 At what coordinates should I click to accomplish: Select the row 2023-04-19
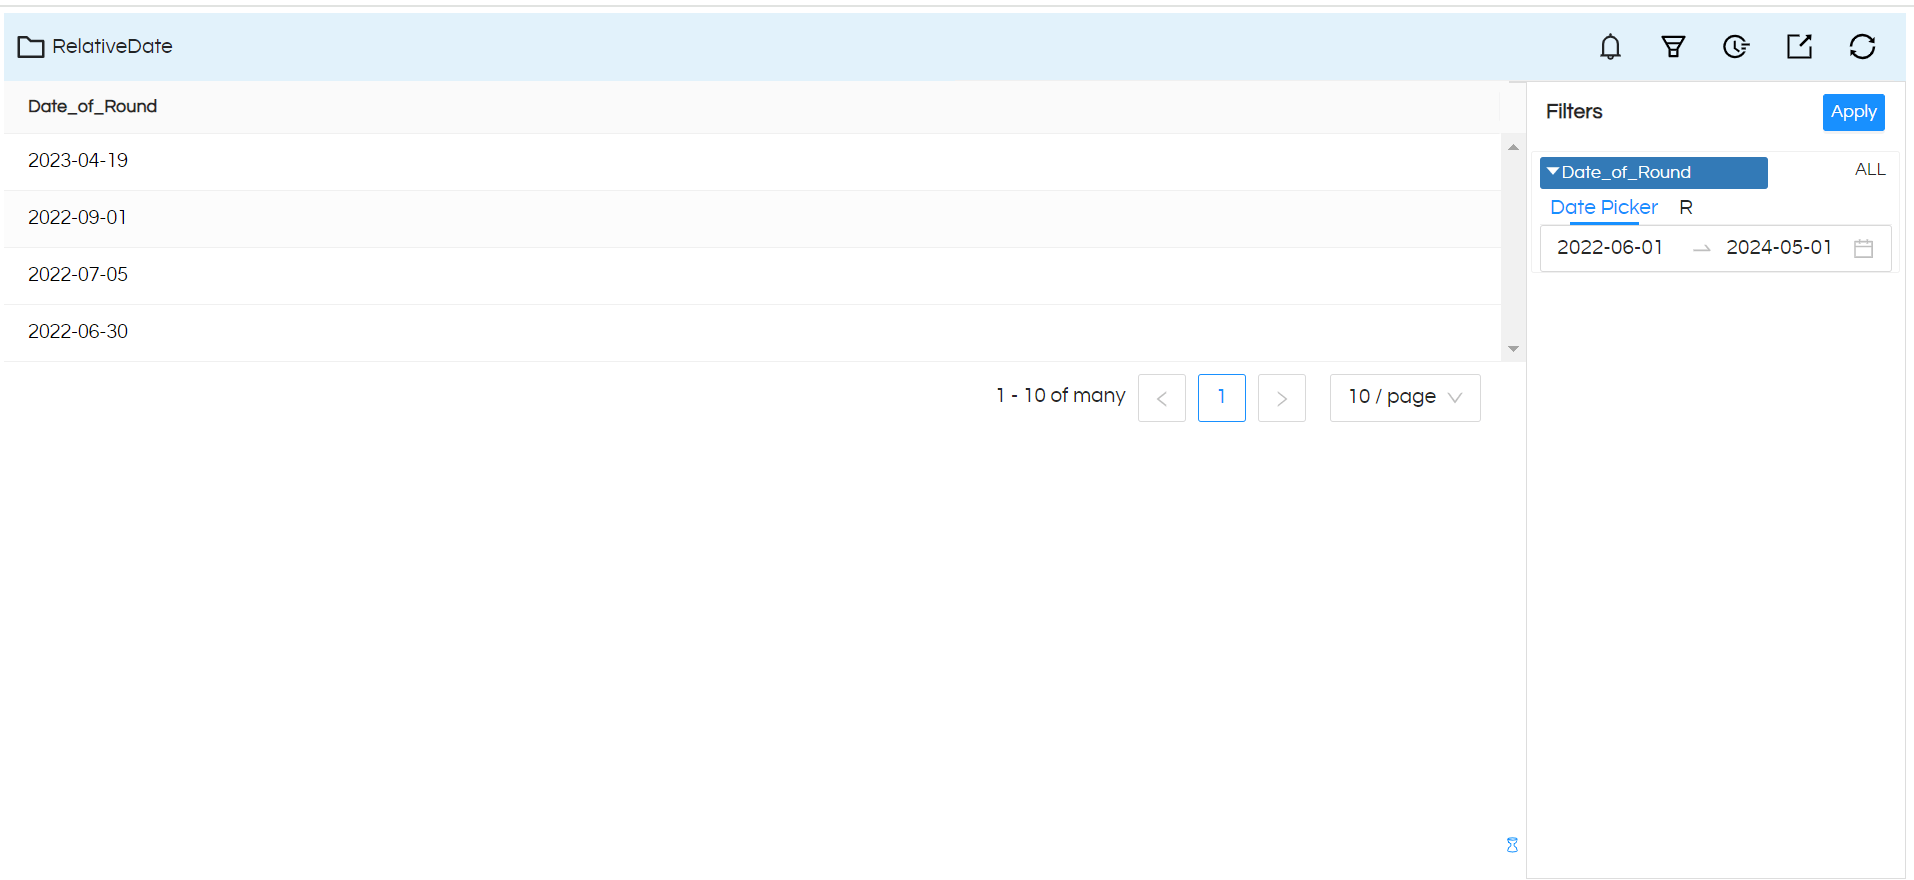752,162
